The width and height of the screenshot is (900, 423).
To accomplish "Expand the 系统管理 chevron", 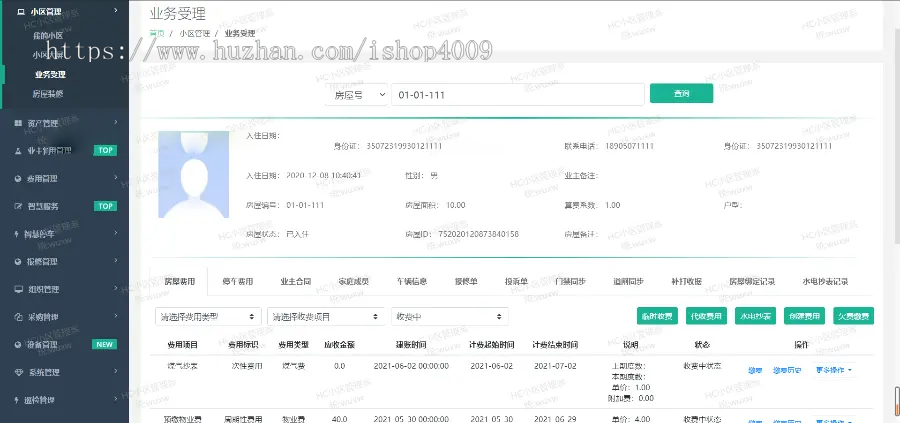I will click(116, 372).
